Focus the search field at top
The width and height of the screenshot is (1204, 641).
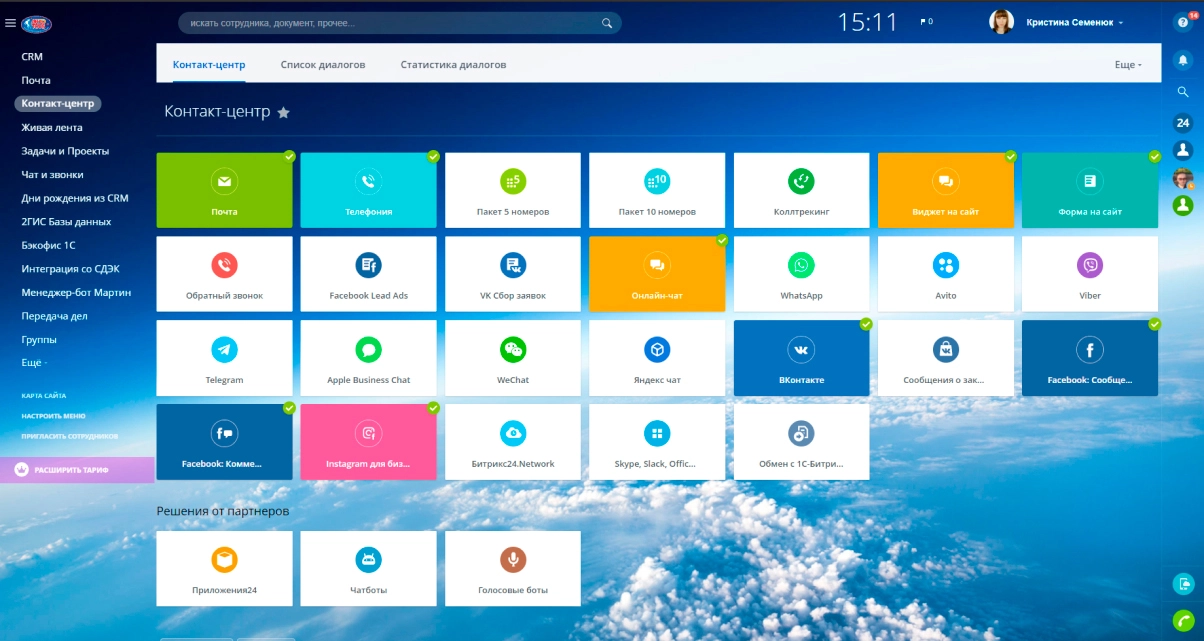(400, 22)
